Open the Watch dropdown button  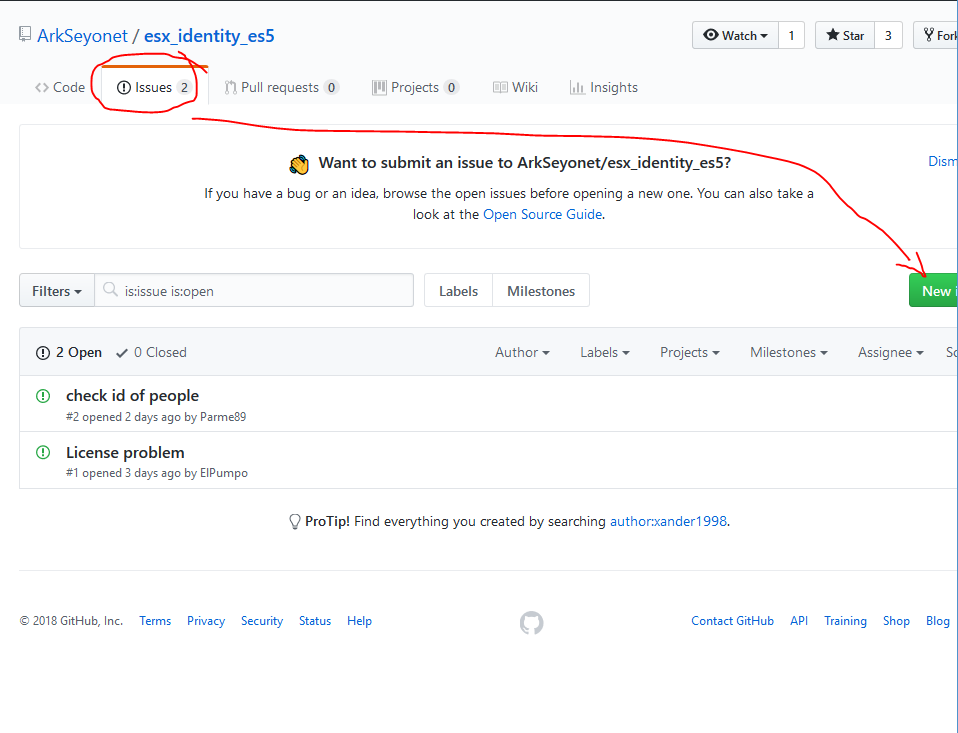pyautogui.click(x=735, y=35)
